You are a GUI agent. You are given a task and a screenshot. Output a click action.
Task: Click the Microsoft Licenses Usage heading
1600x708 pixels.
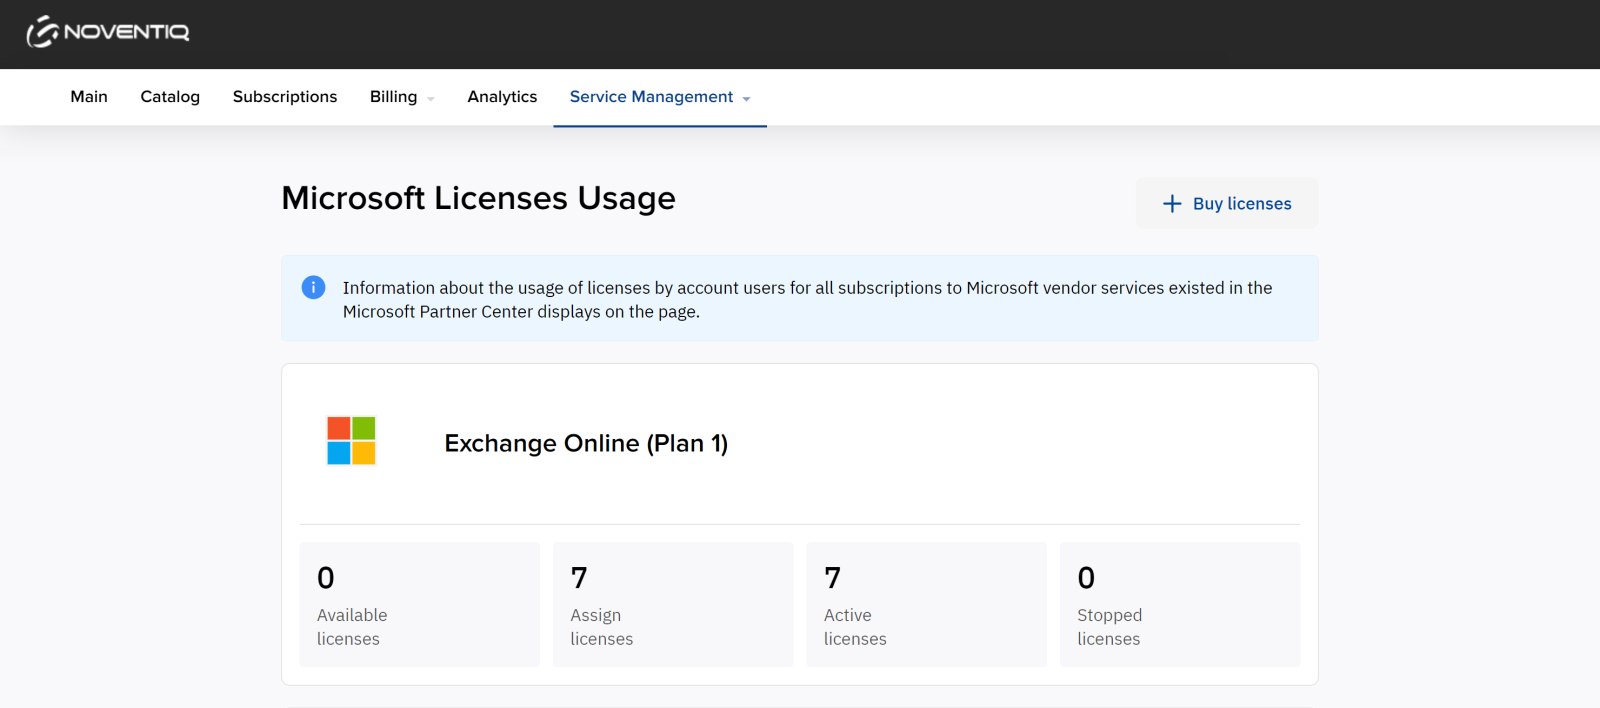478,198
